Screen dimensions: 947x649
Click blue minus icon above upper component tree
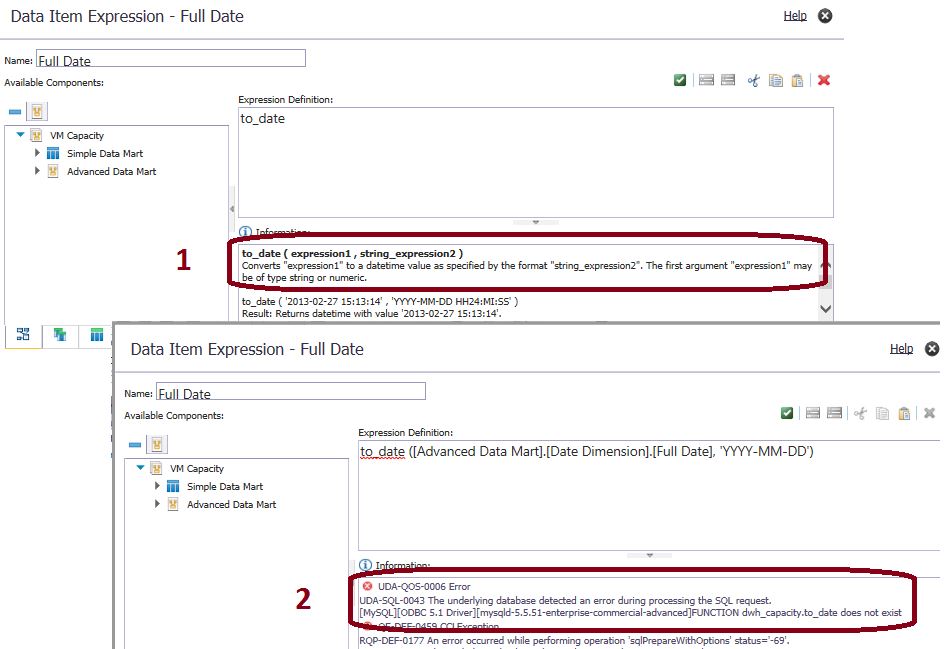click(15, 112)
